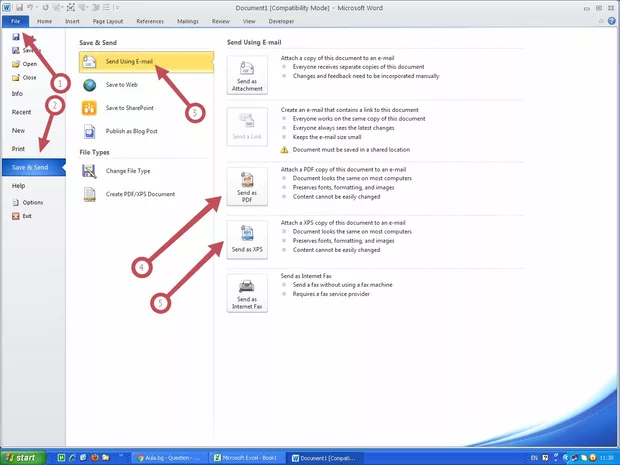Click the Send as Internet Fax button

tap(247, 293)
